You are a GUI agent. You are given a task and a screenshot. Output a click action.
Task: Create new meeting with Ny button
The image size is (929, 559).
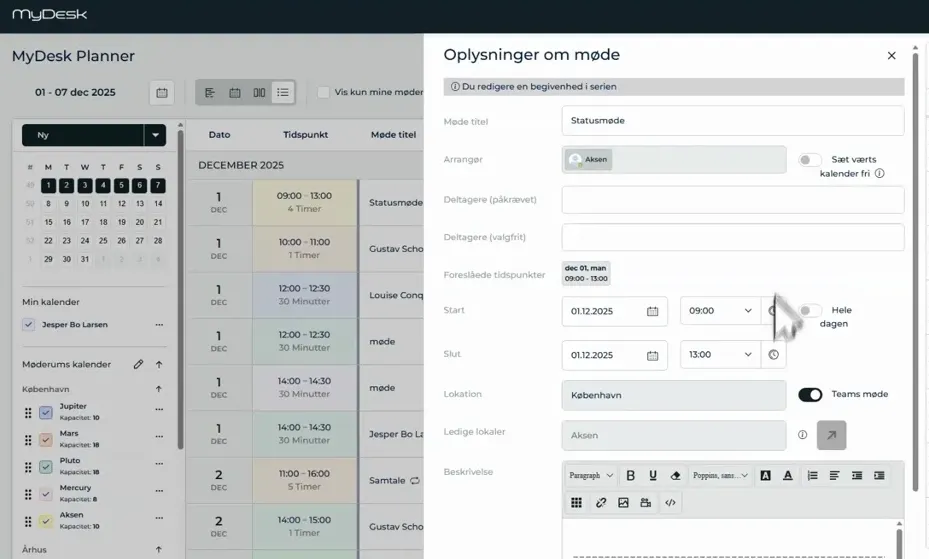[x=83, y=135]
